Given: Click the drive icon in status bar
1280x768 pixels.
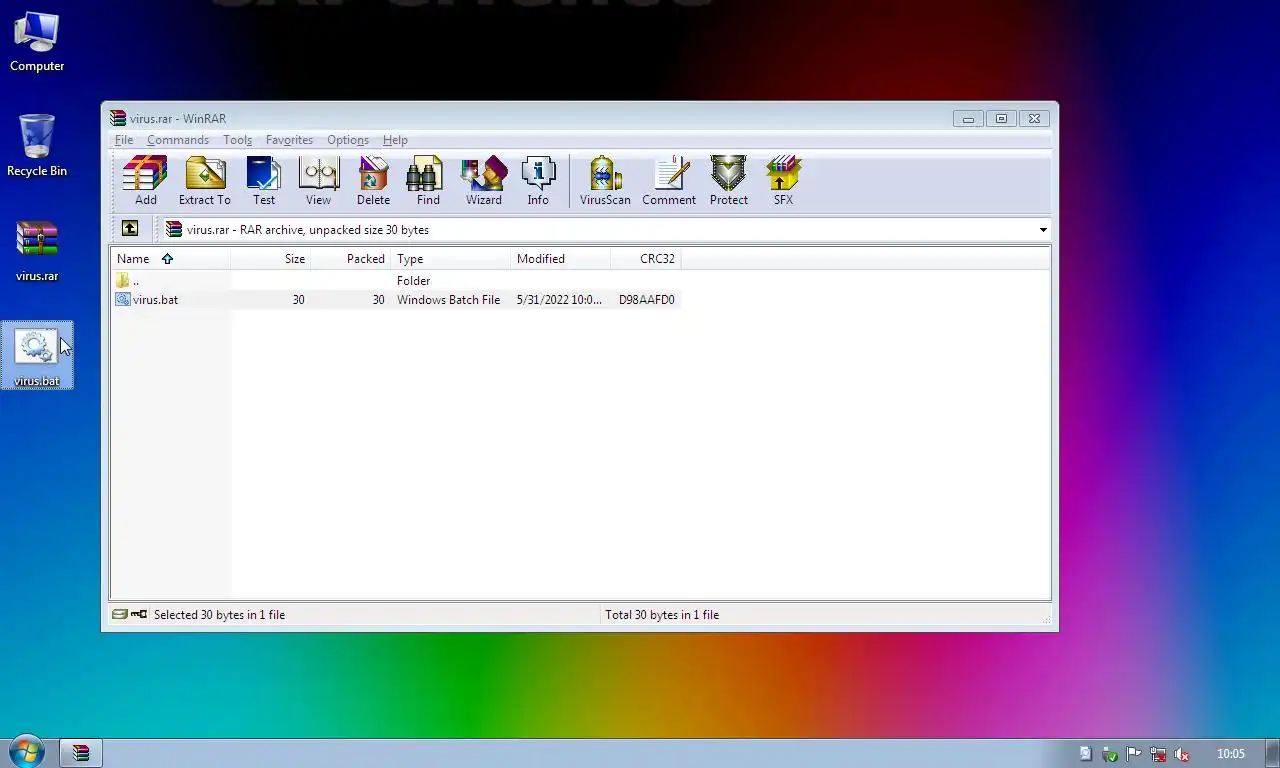Looking at the screenshot, I should 120,614.
